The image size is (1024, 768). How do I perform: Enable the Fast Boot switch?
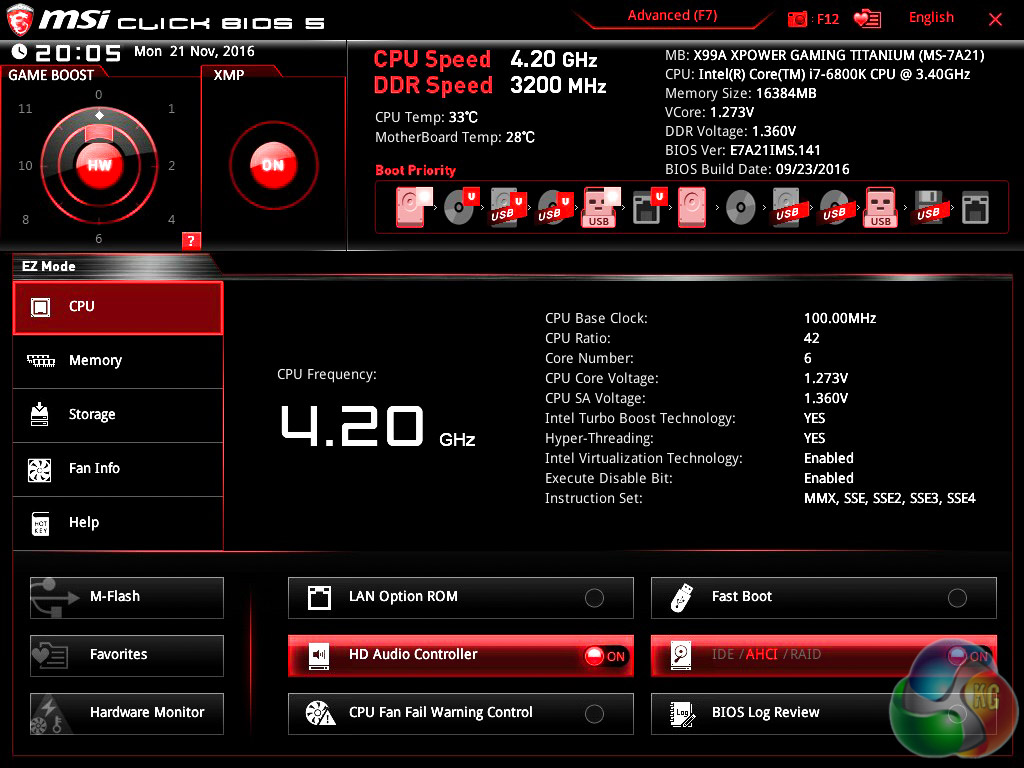(957, 598)
